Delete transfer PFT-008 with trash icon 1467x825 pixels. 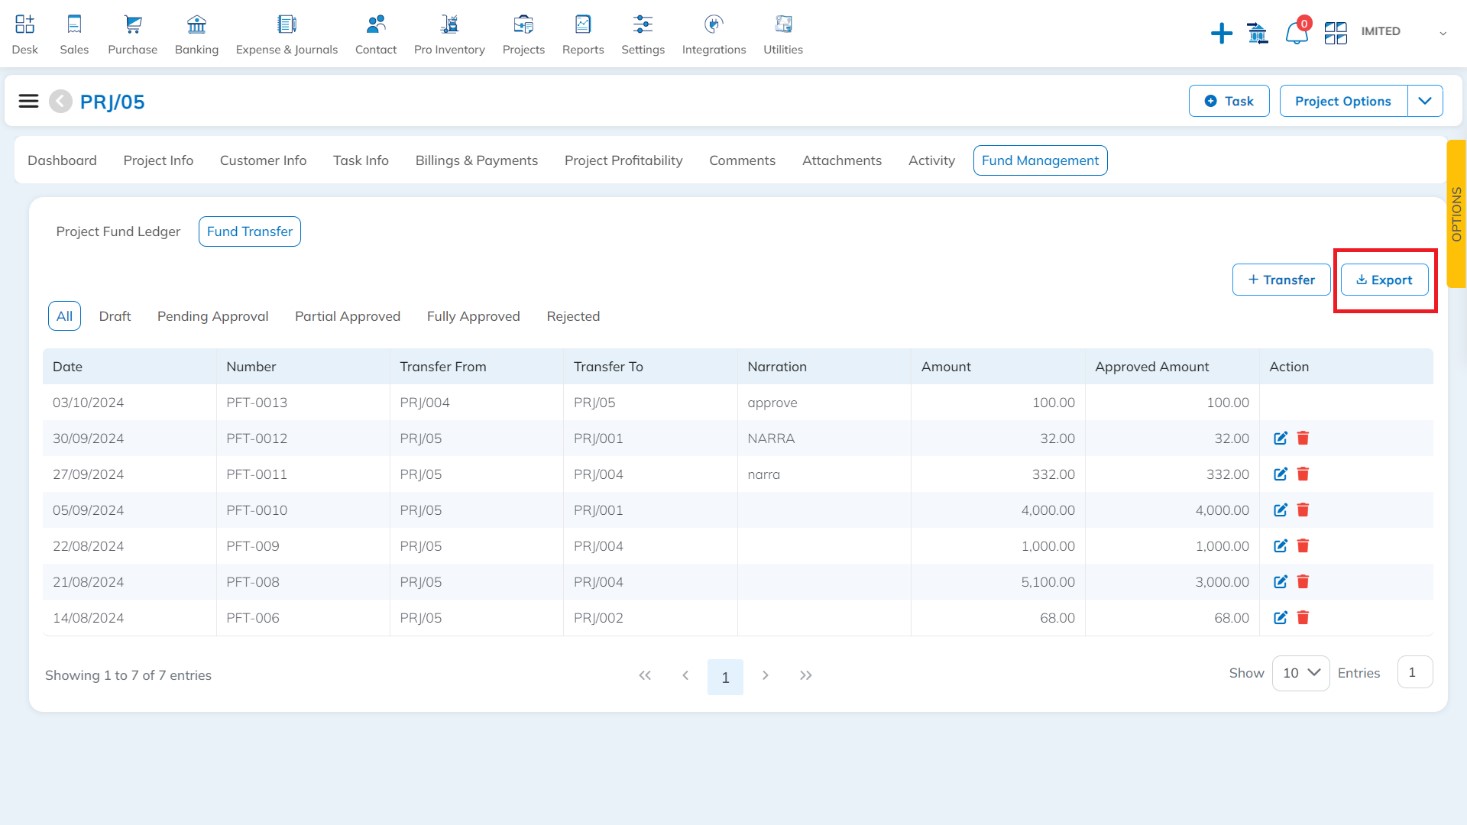(x=1303, y=582)
